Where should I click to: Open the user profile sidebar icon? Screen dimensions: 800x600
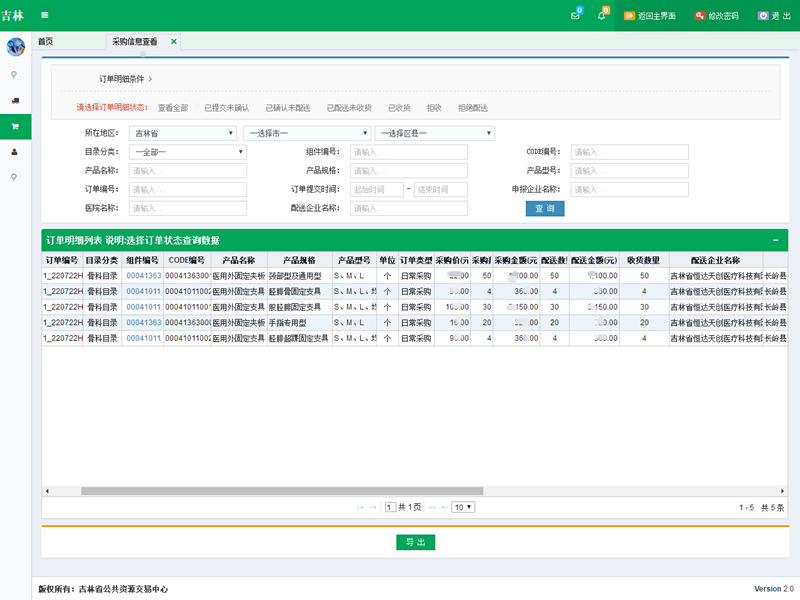click(15, 152)
